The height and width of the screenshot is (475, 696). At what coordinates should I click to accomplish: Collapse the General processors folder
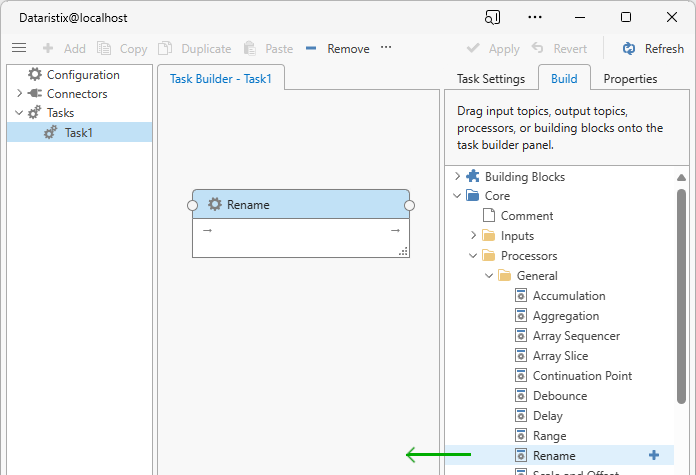pyautogui.click(x=489, y=276)
